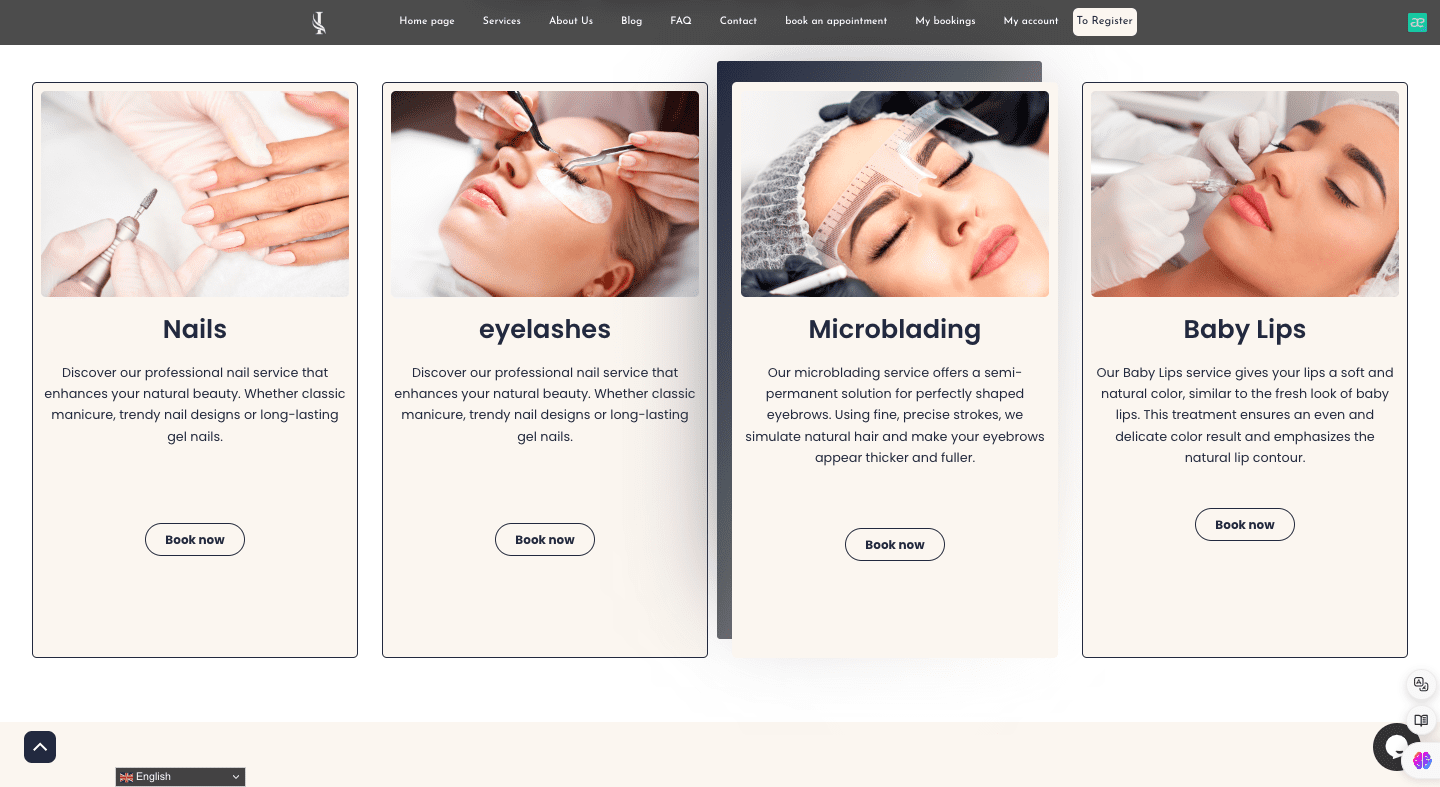
Task: Click Book now under eyelashes
Action: pos(545,539)
